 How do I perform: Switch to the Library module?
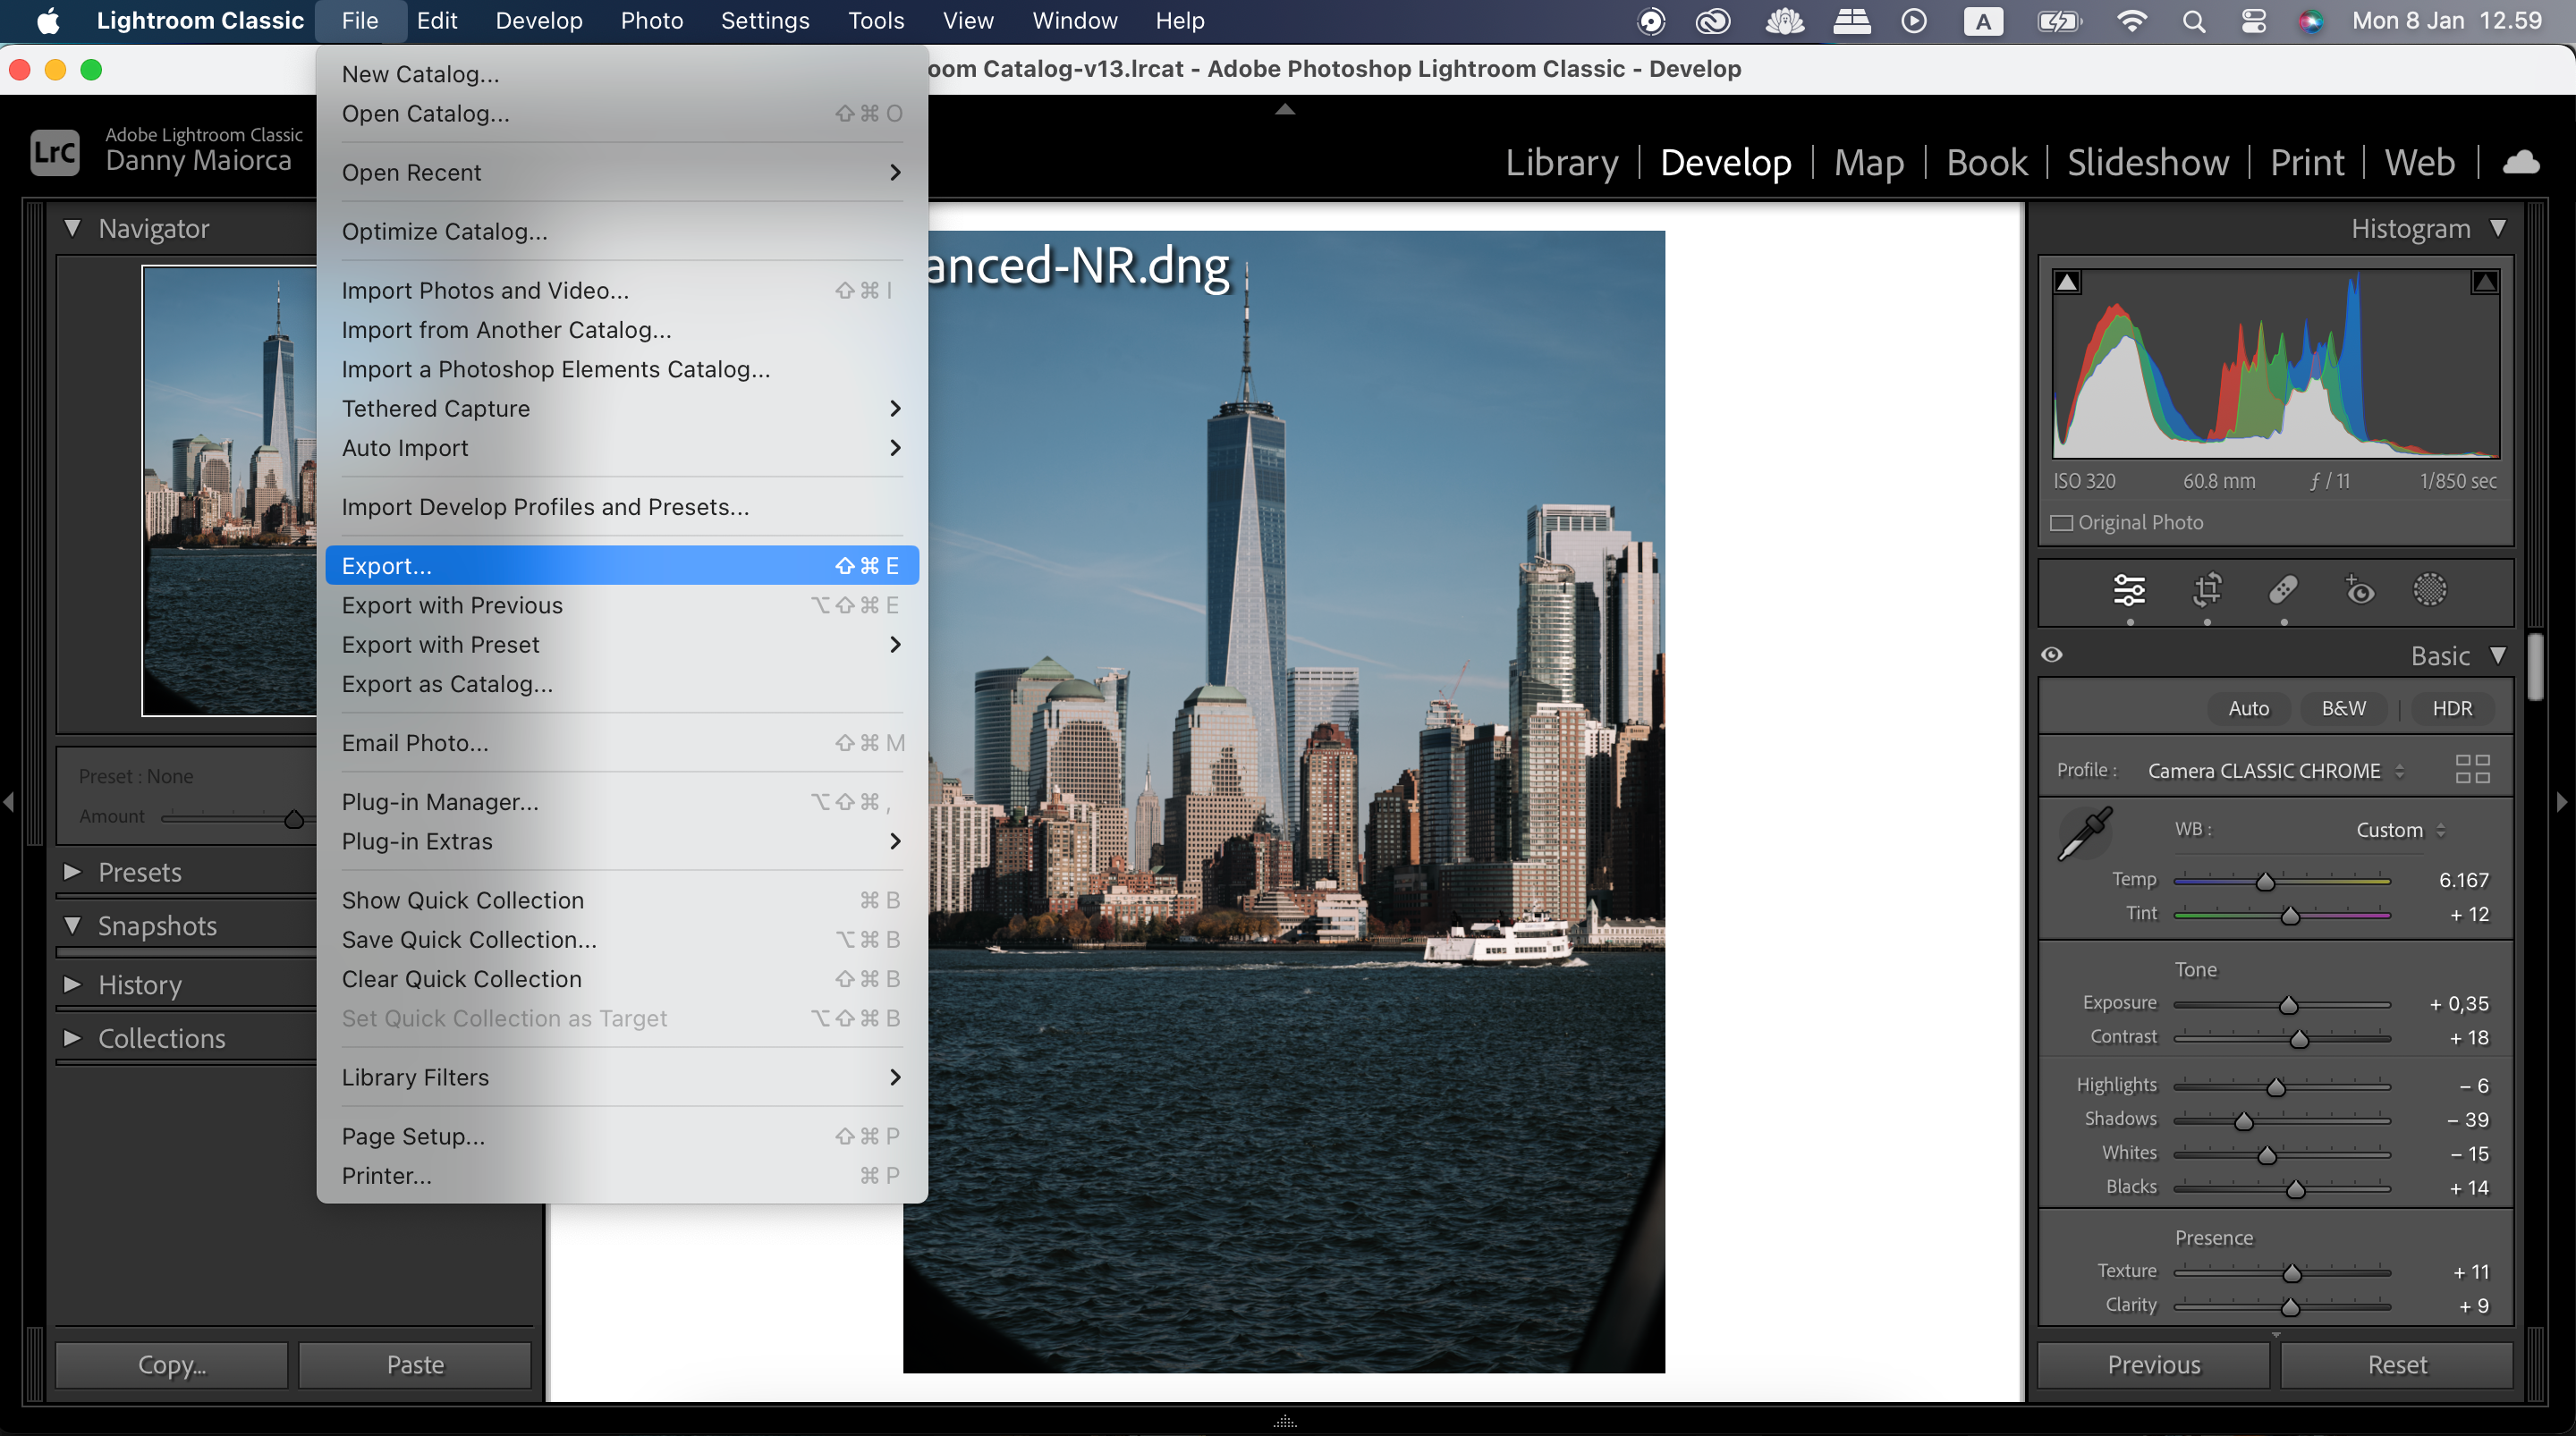[x=1561, y=162]
